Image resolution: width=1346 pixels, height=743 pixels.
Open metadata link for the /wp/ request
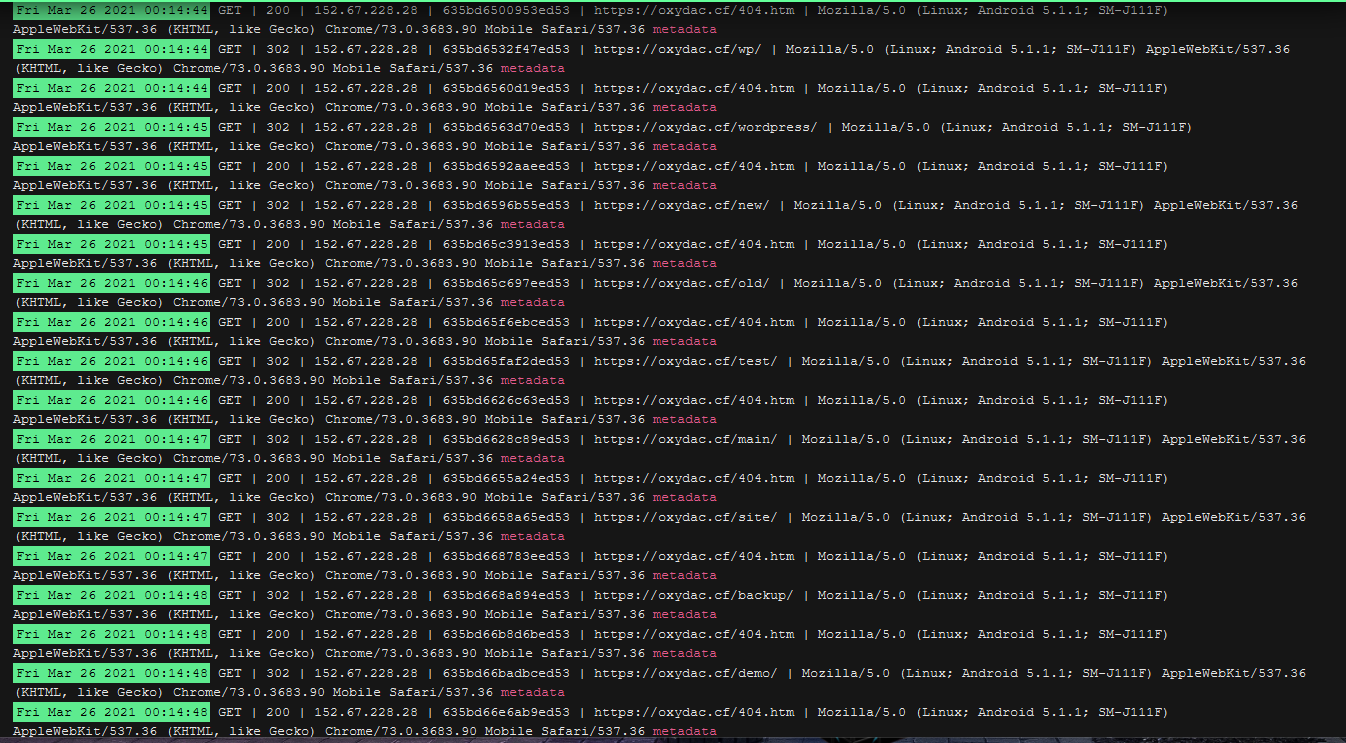tap(532, 69)
